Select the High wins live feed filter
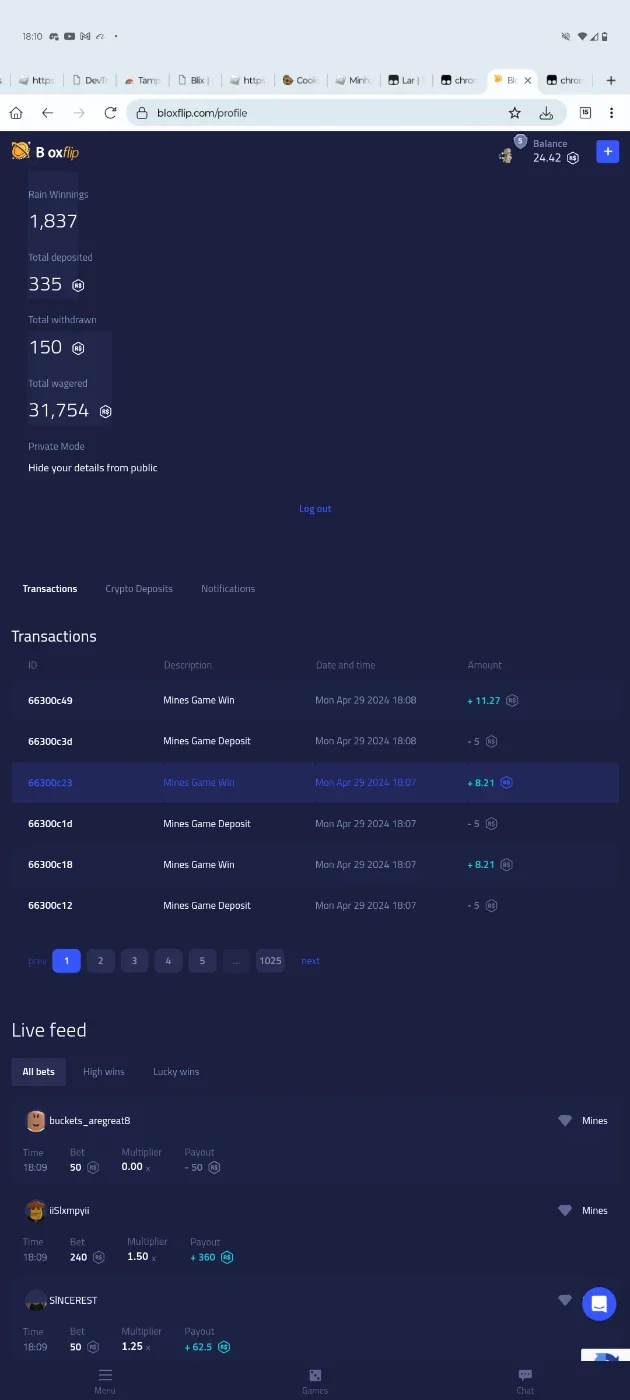The height and width of the screenshot is (1400, 630). coord(104,1072)
